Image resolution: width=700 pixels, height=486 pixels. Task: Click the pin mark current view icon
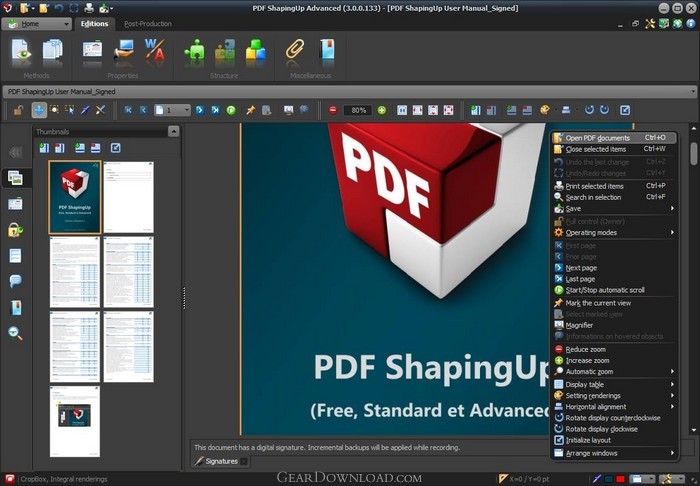coord(251,110)
